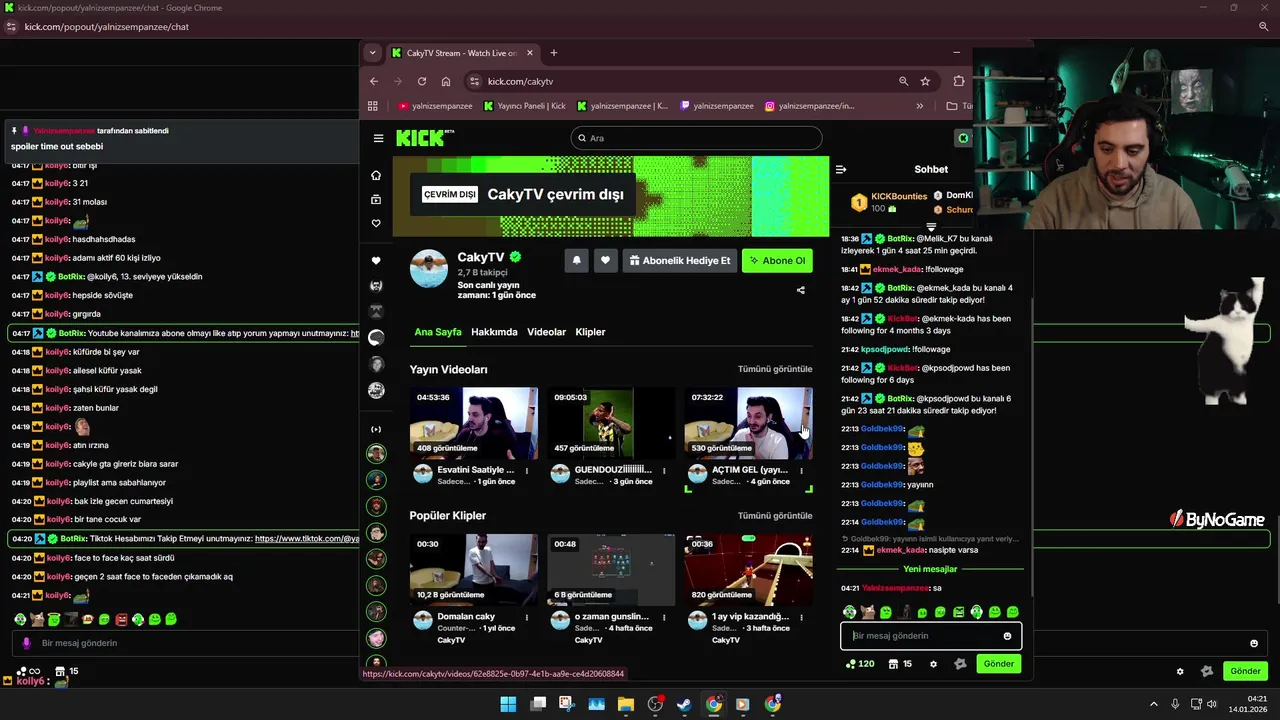Click Gönder in the popout chat window
The width and height of the screenshot is (1280, 720).
click(x=1245, y=671)
